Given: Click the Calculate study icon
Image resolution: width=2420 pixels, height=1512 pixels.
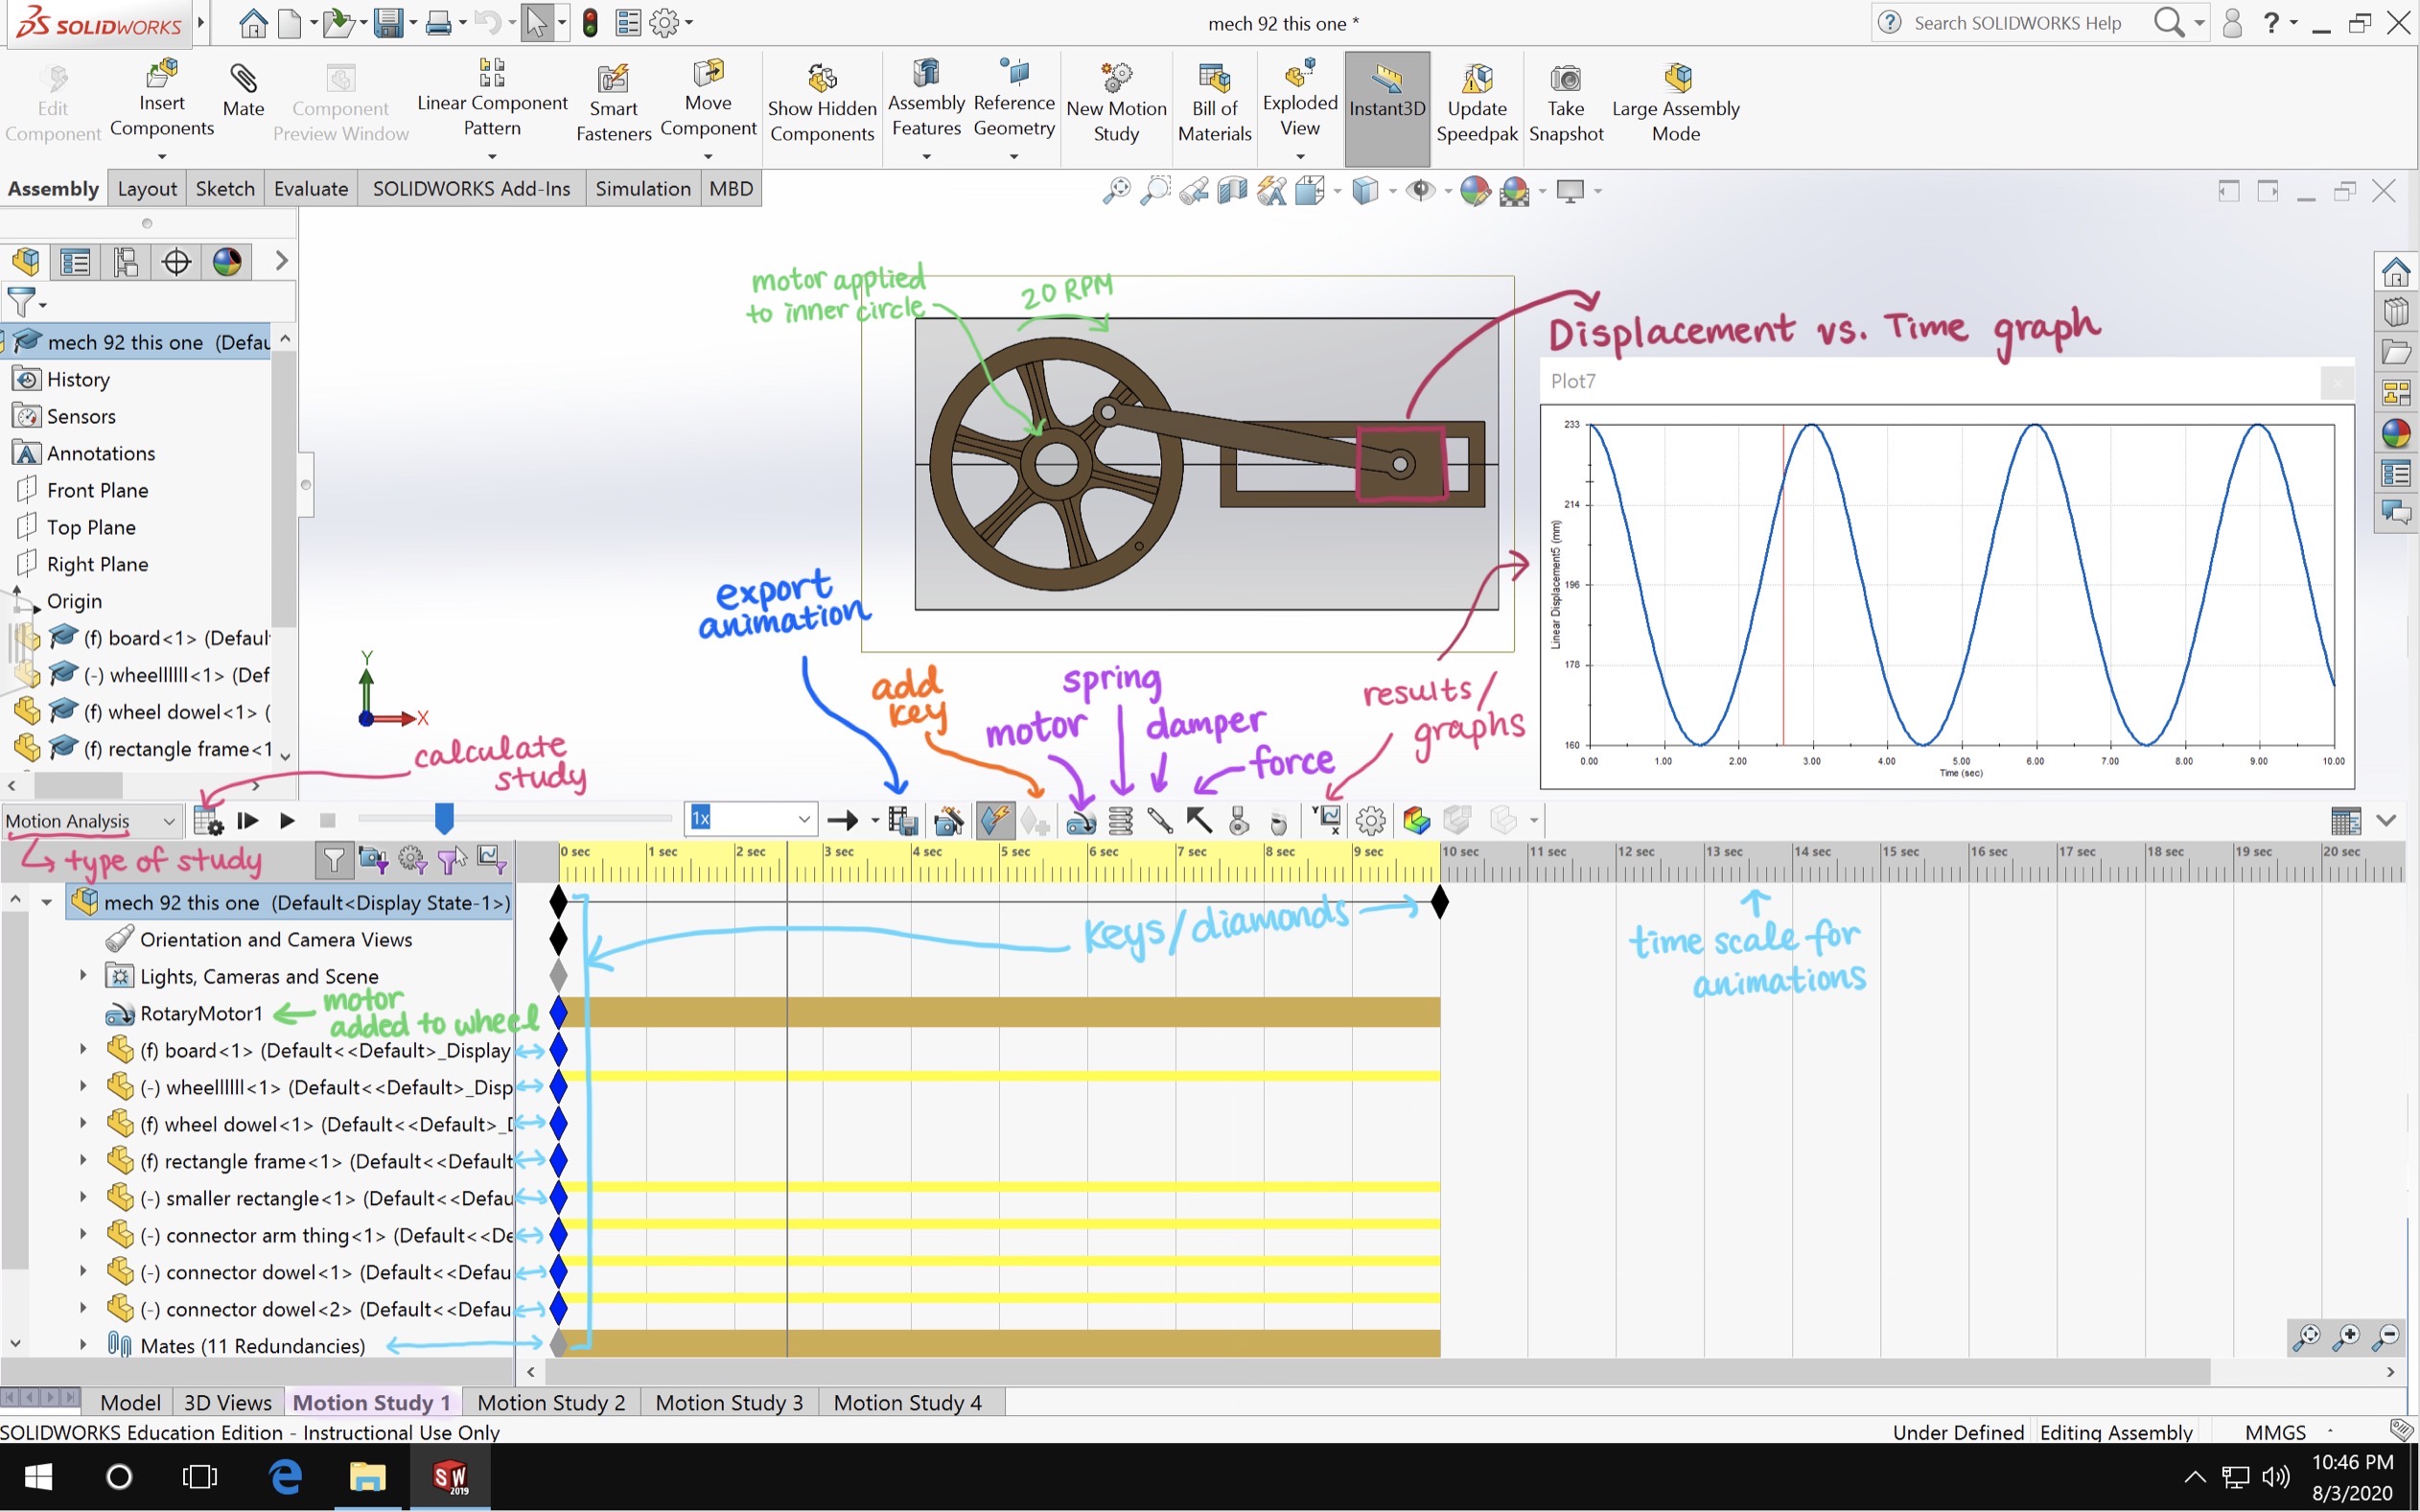Looking at the screenshot, I should click(x=208, y=821).
